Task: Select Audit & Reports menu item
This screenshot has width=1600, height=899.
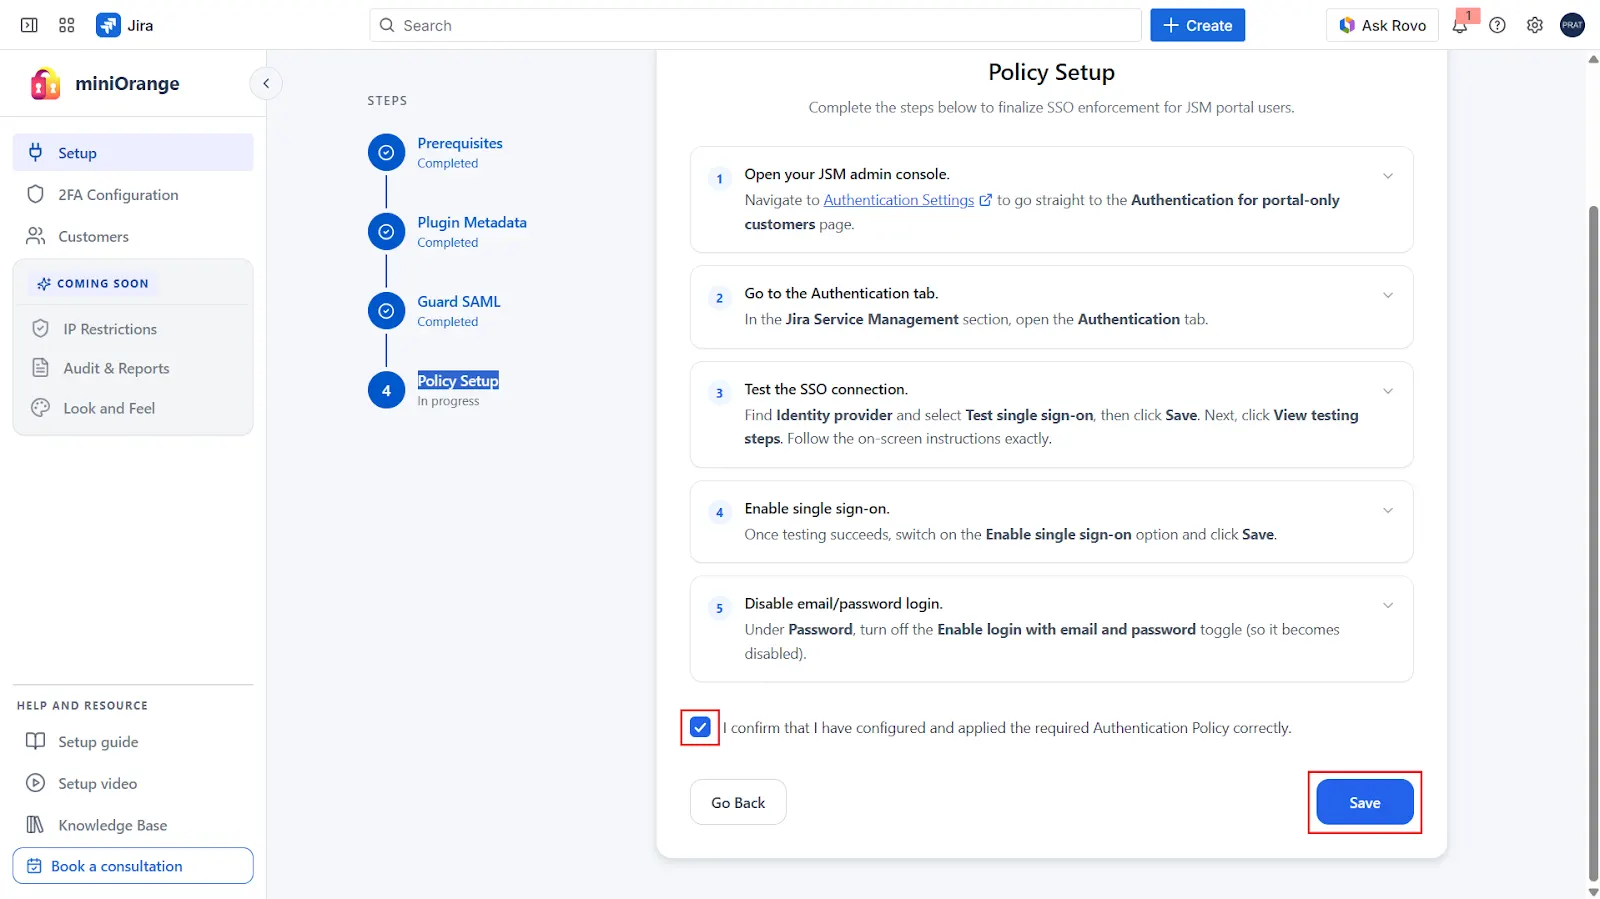Action: [x=133, y=368]
